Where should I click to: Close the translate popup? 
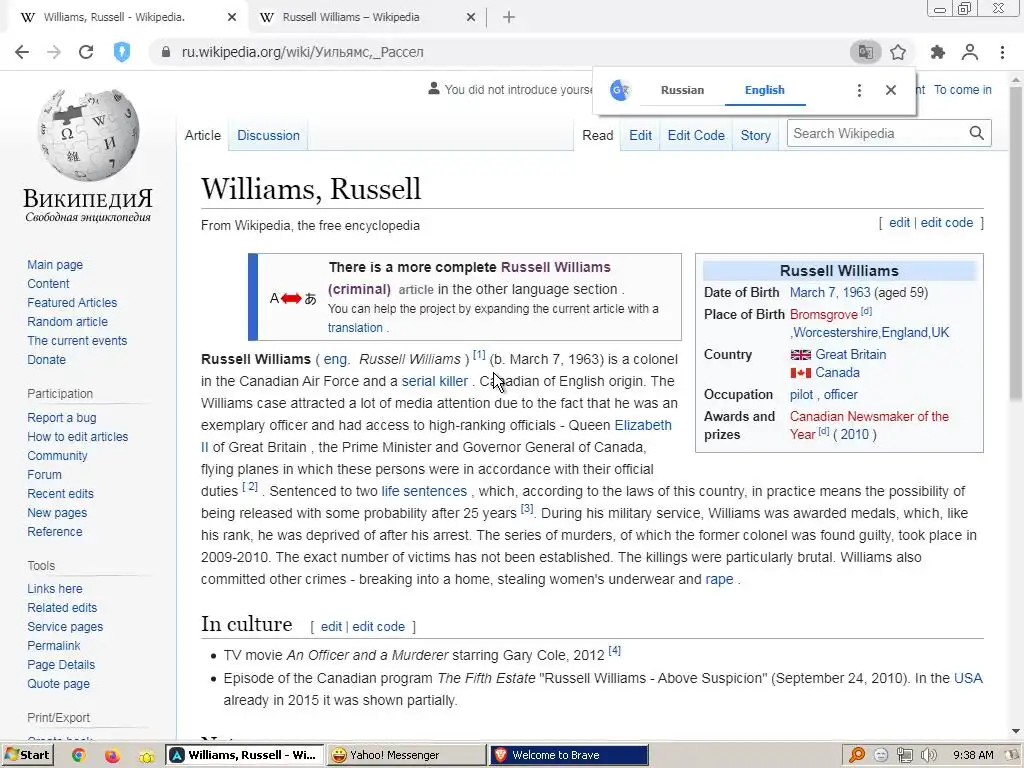pyautogui.click(x=891, y=90)
